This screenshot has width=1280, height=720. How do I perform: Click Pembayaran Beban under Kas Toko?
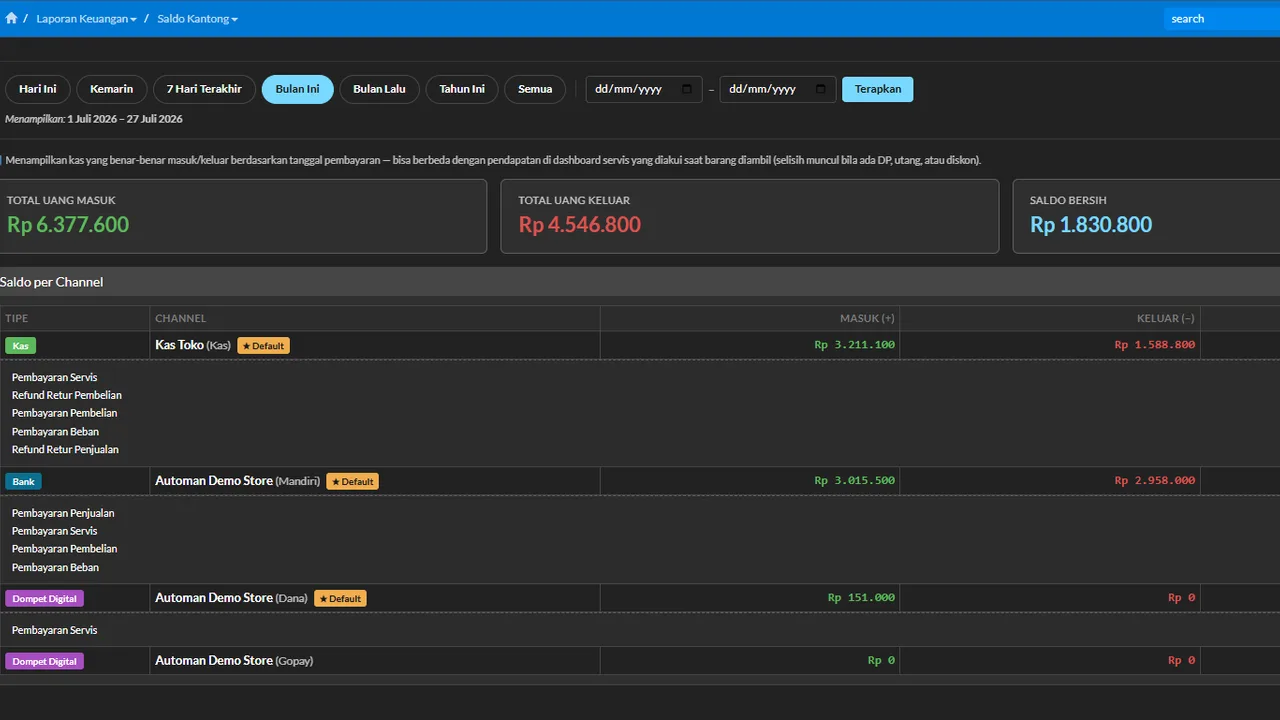pos(55,432)
